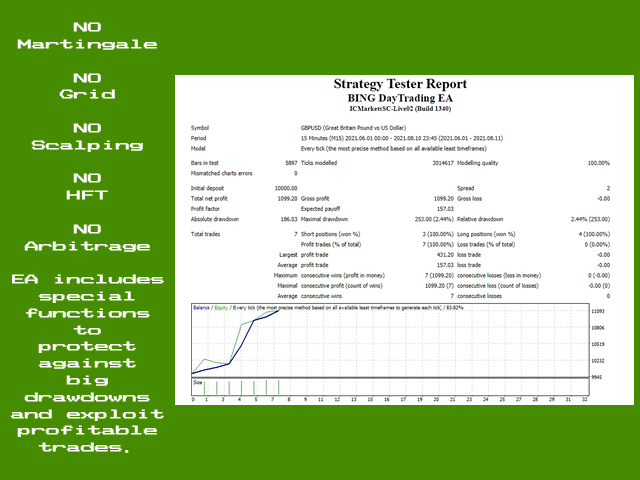Image resolution: width=640 pixels, height=480 pixels.
Task: Click 'ICMarketsSC-Live02 (Build 1340)' server line
Action: 400,109
